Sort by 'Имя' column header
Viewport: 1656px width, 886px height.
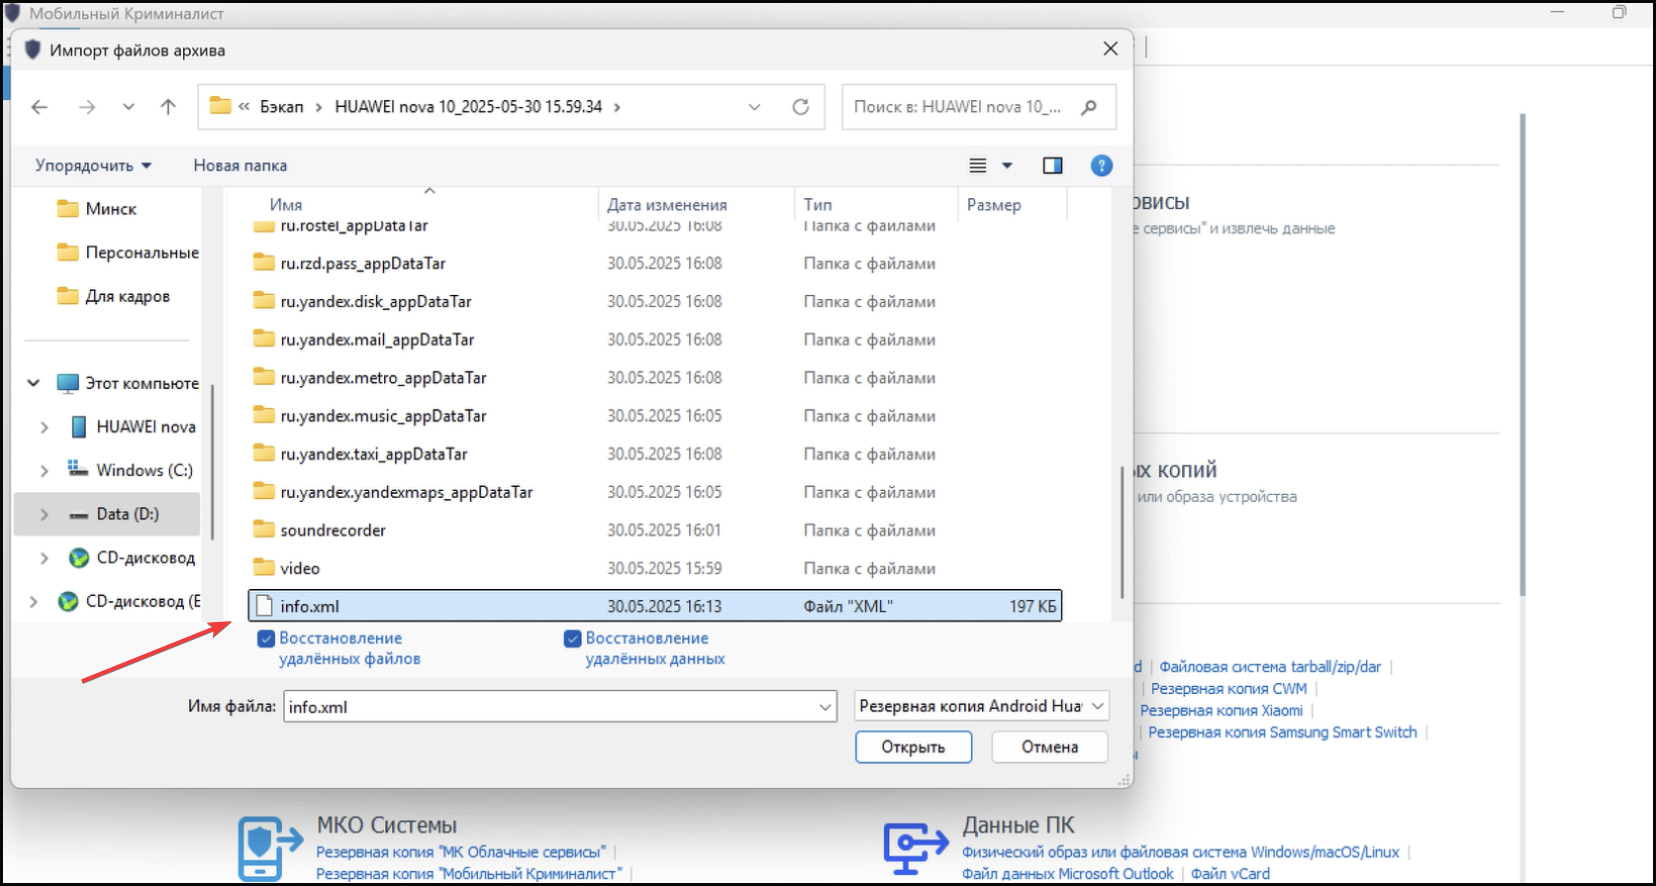pyautogui.click(x=286, y=205)
